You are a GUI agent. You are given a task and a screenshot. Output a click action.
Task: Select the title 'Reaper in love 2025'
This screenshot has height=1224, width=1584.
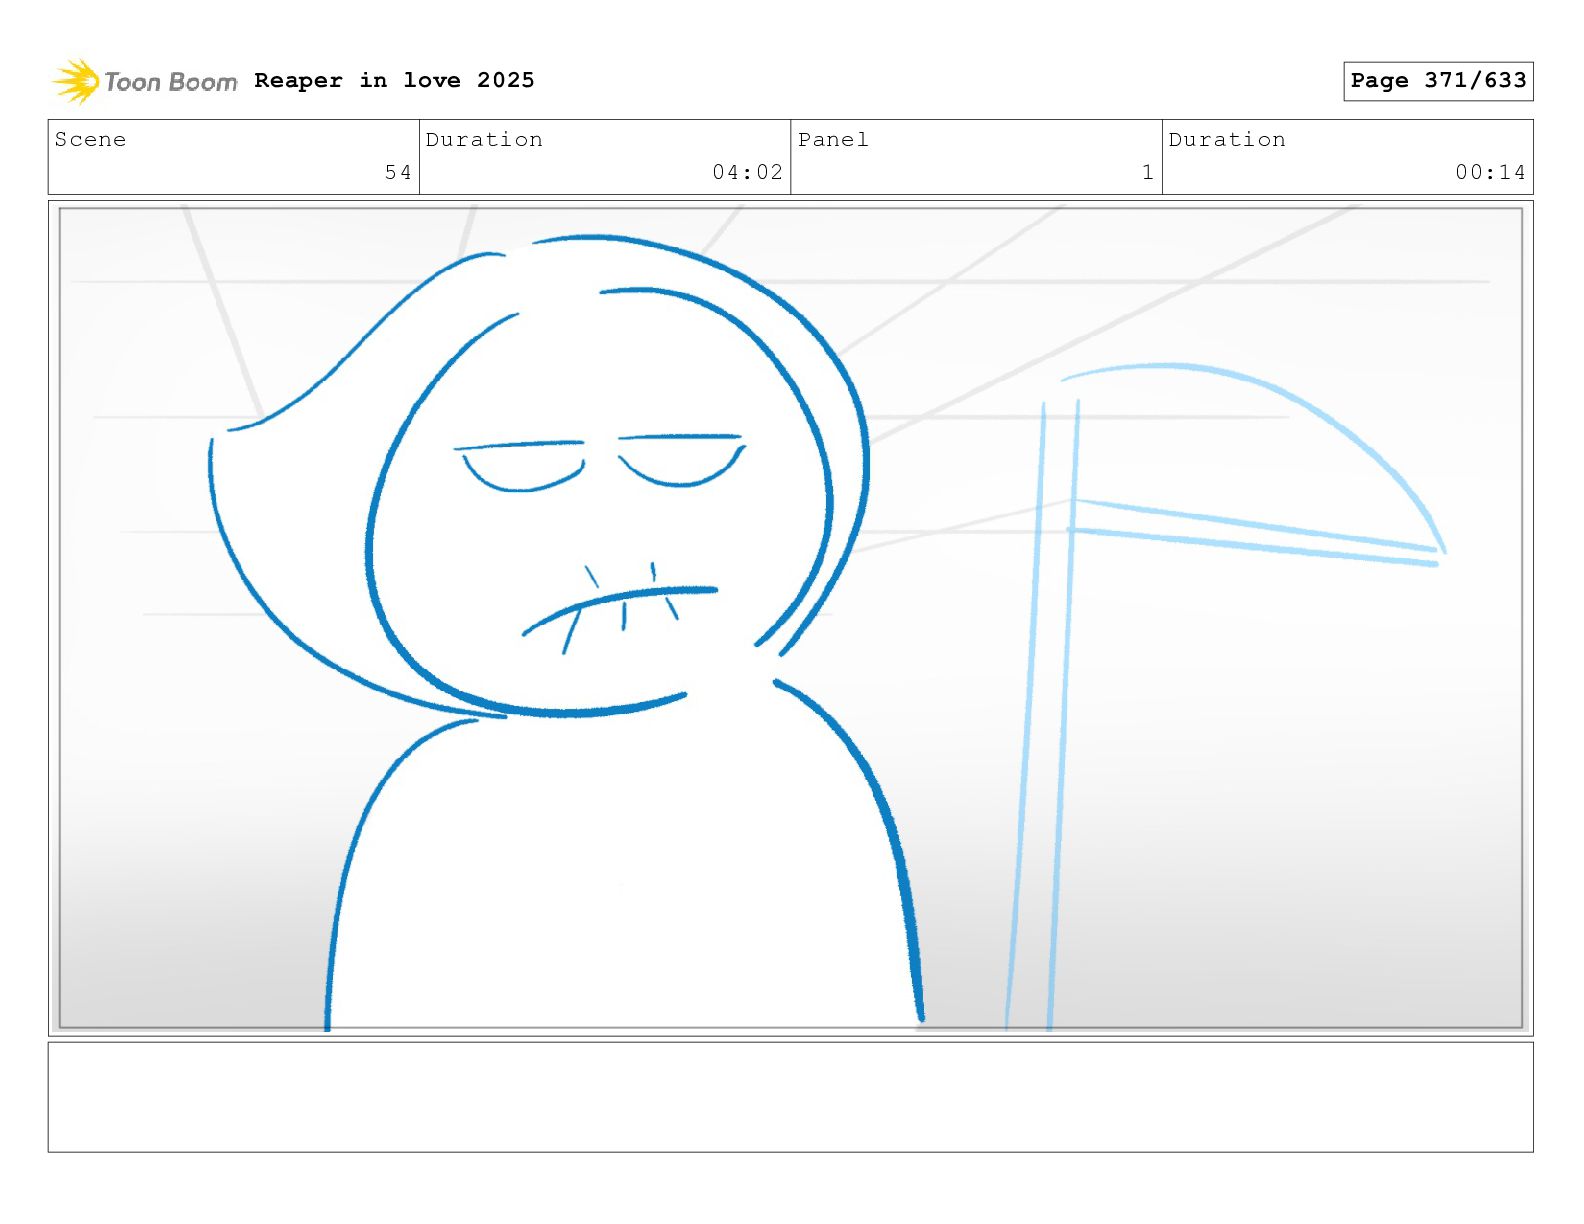pyautogui.click(x=394, y=80)
